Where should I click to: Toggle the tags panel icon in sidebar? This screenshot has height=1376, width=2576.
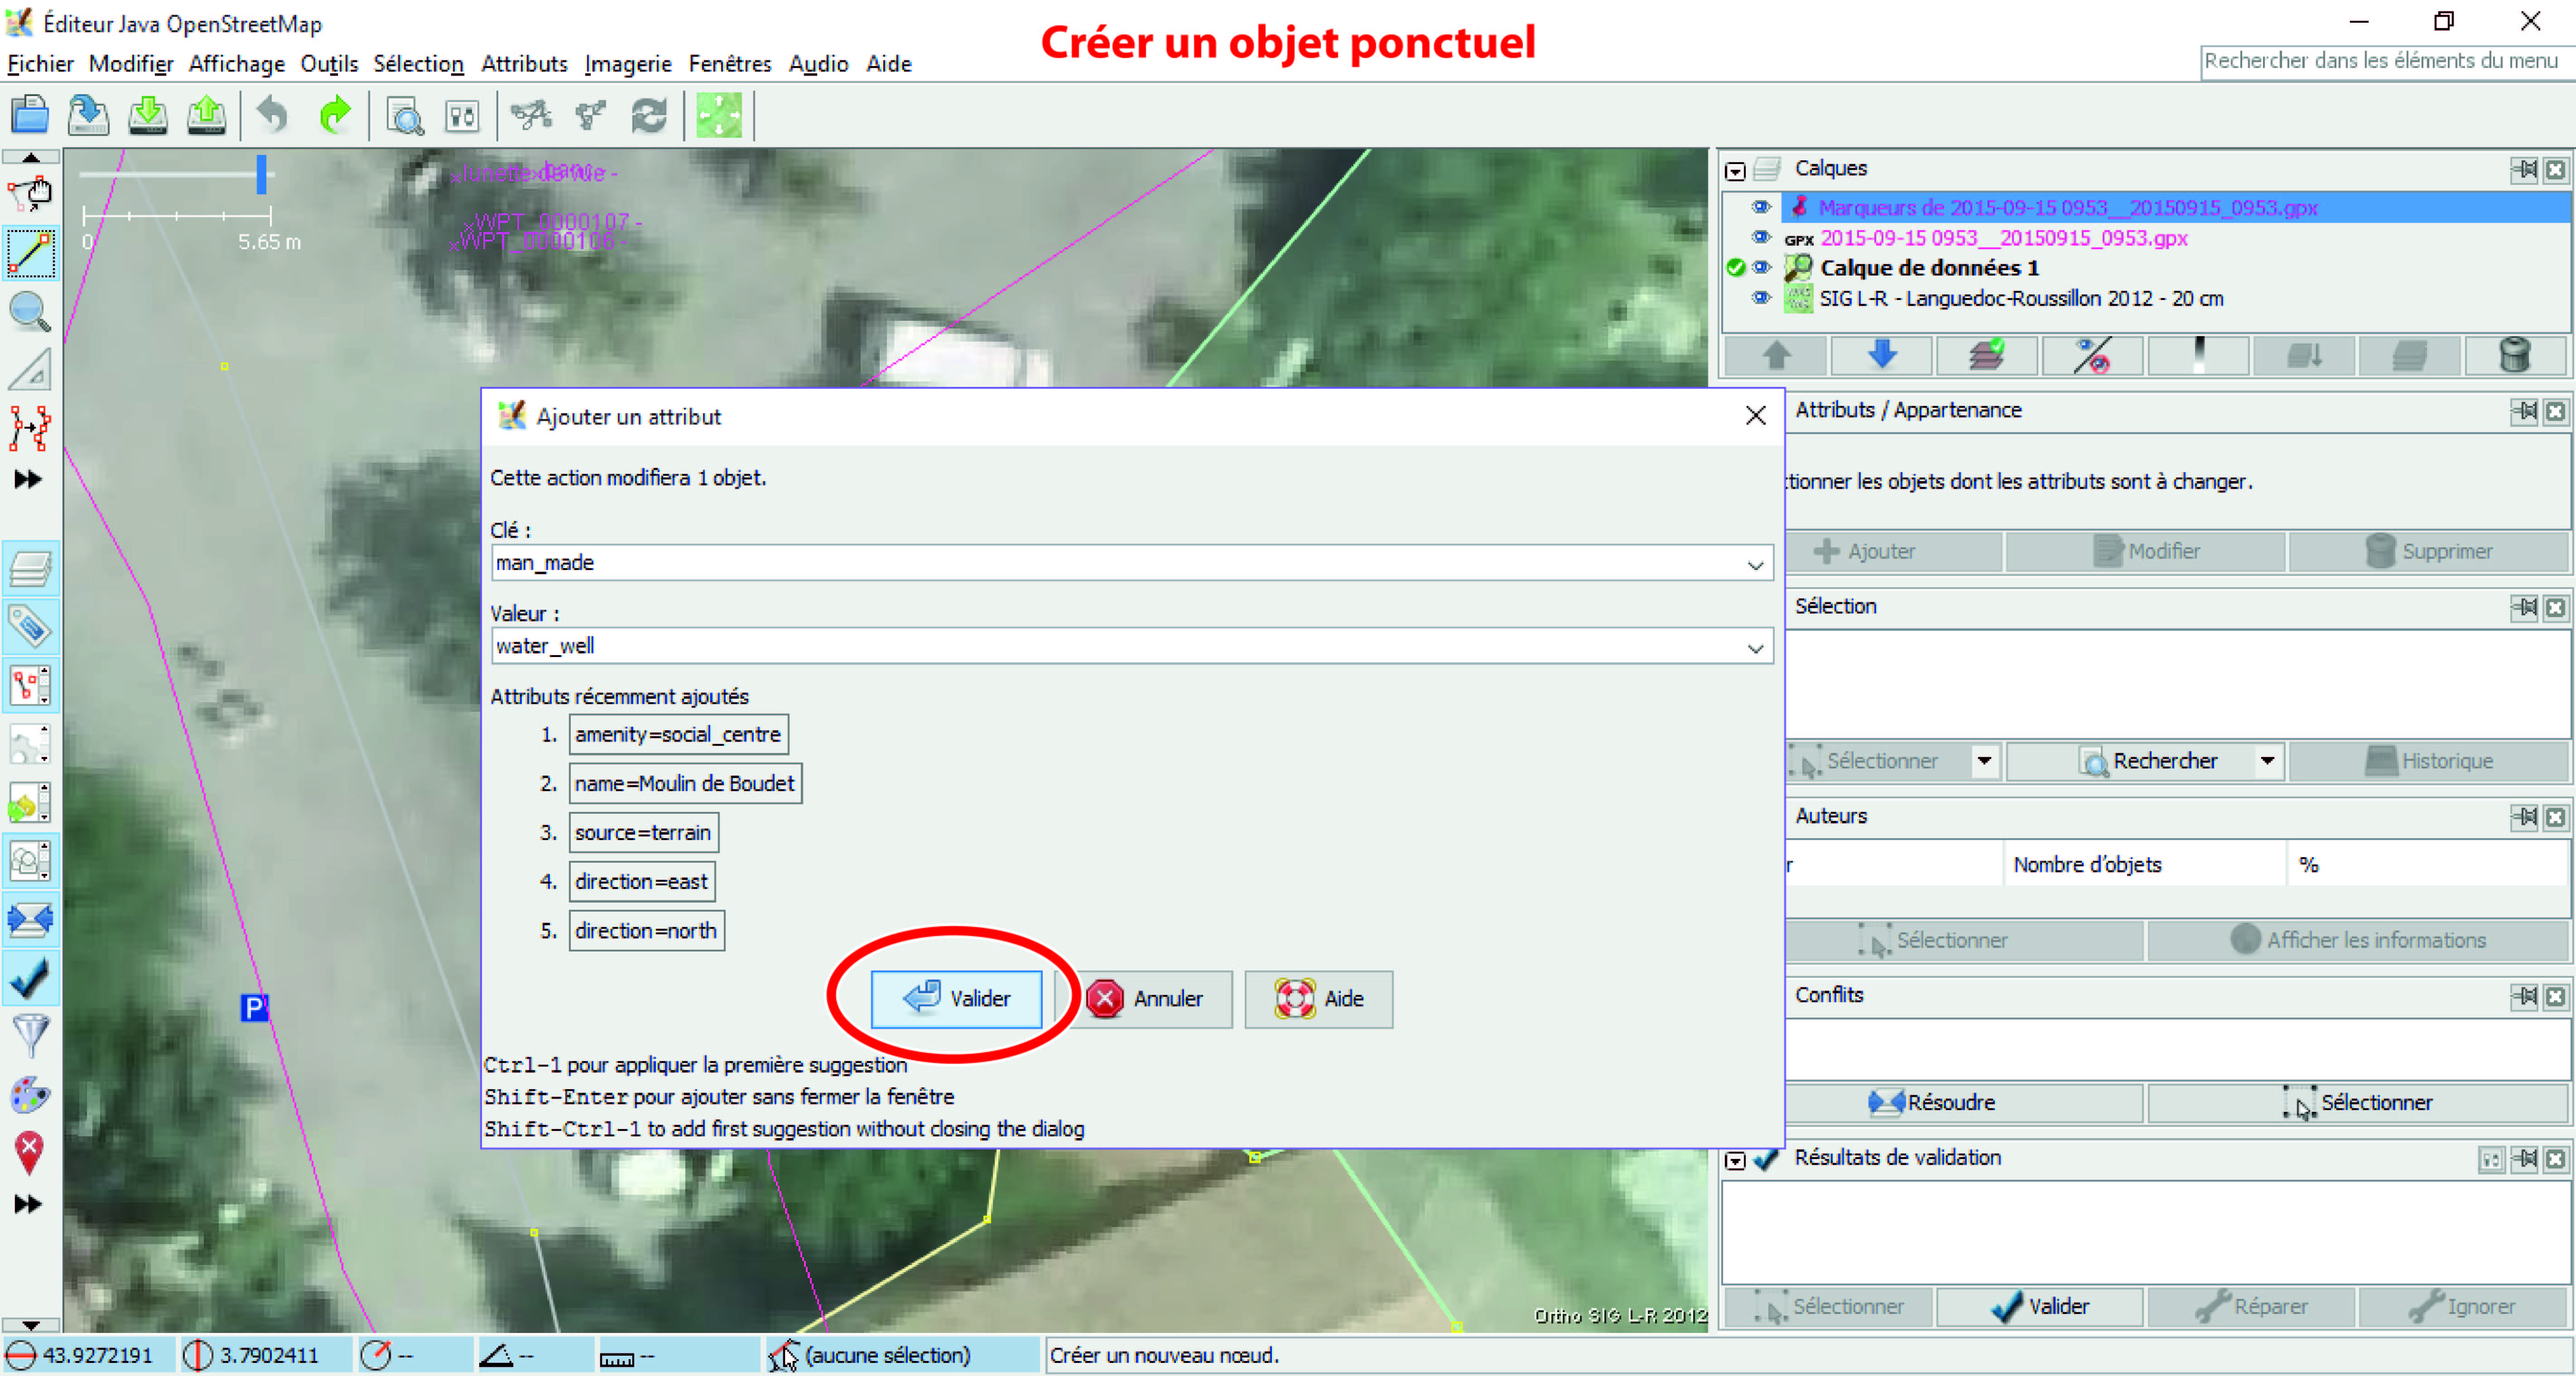click(x=30, y=627)
